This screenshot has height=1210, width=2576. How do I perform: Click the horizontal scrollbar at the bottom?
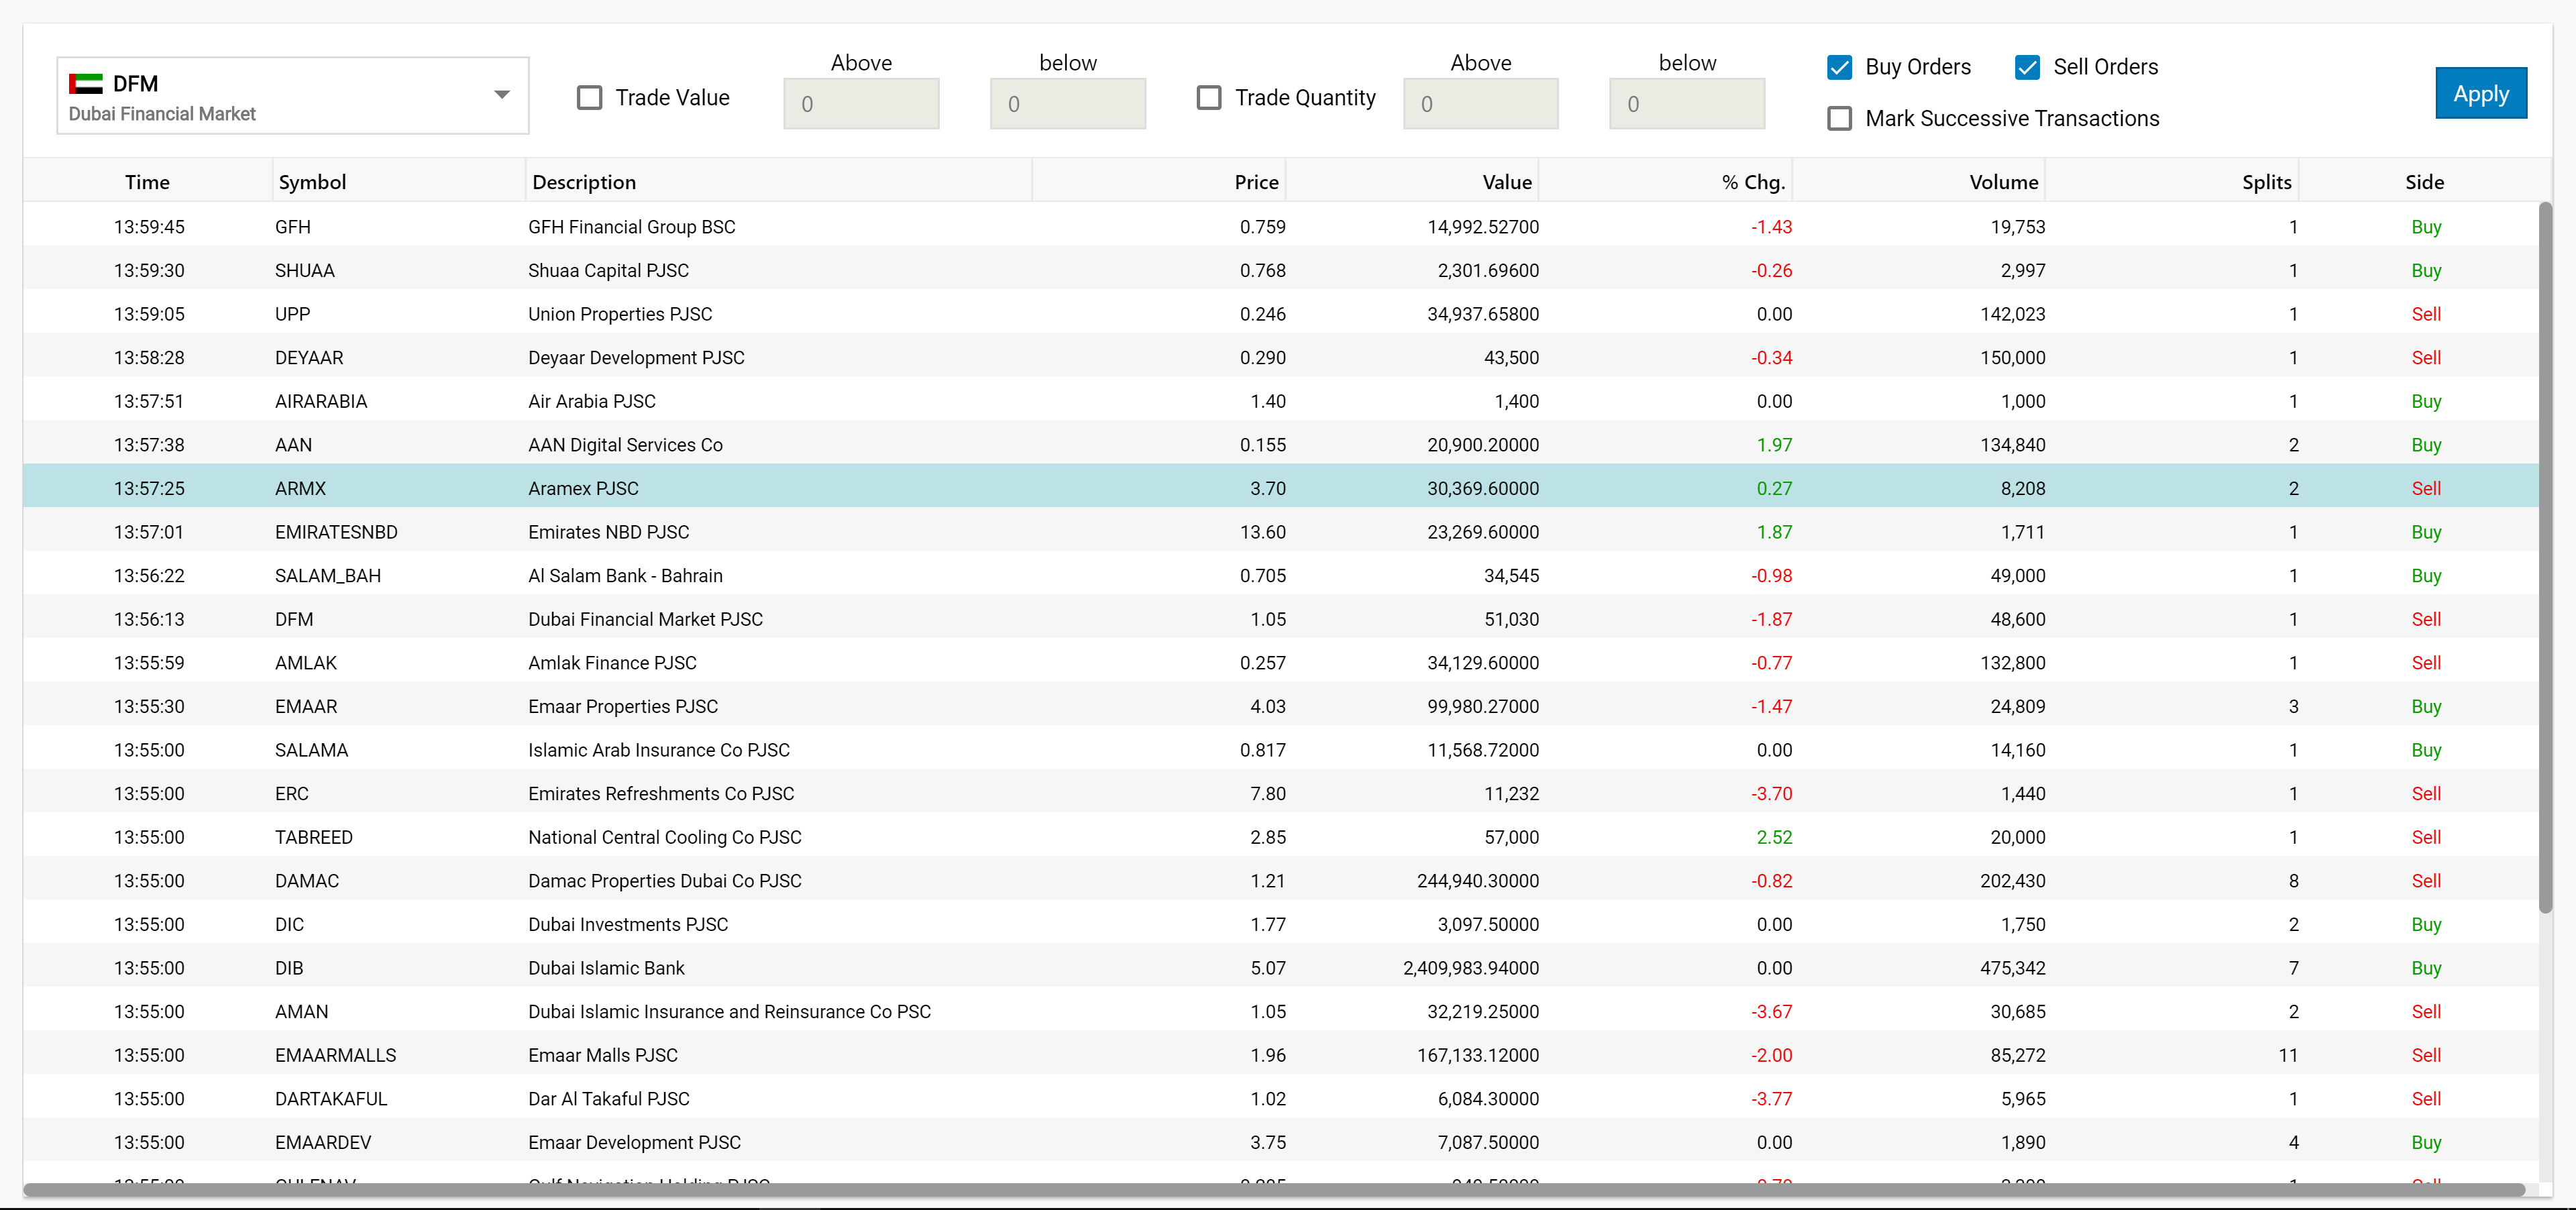(1274, 1189)
